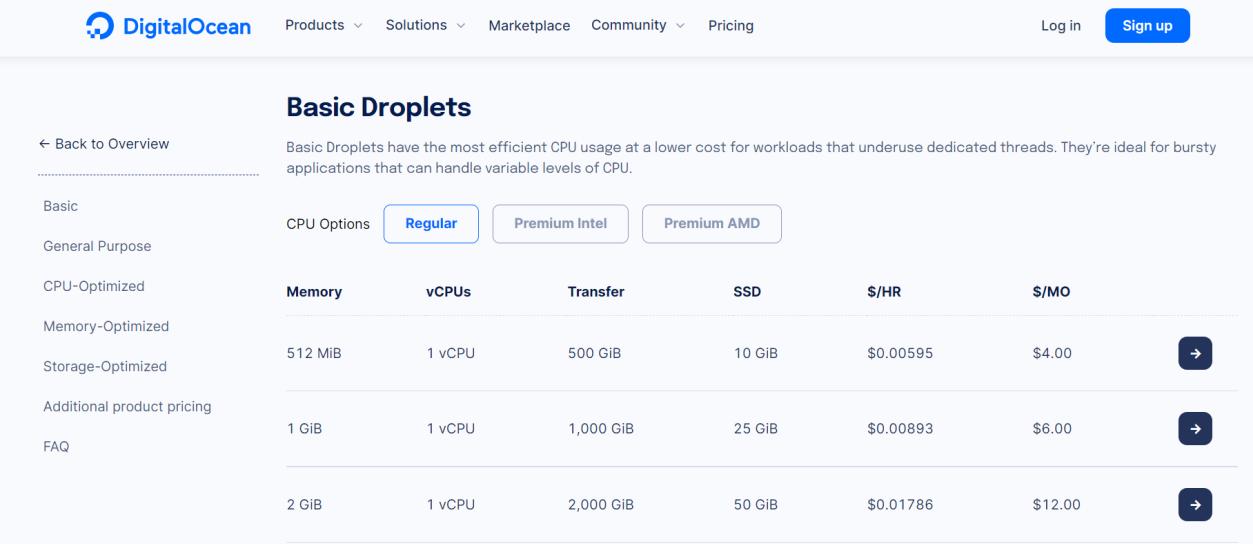Click arrow button for 2 GiB droplet
This screenshot has width=1253, height=544.
(x=1195, y=505)
